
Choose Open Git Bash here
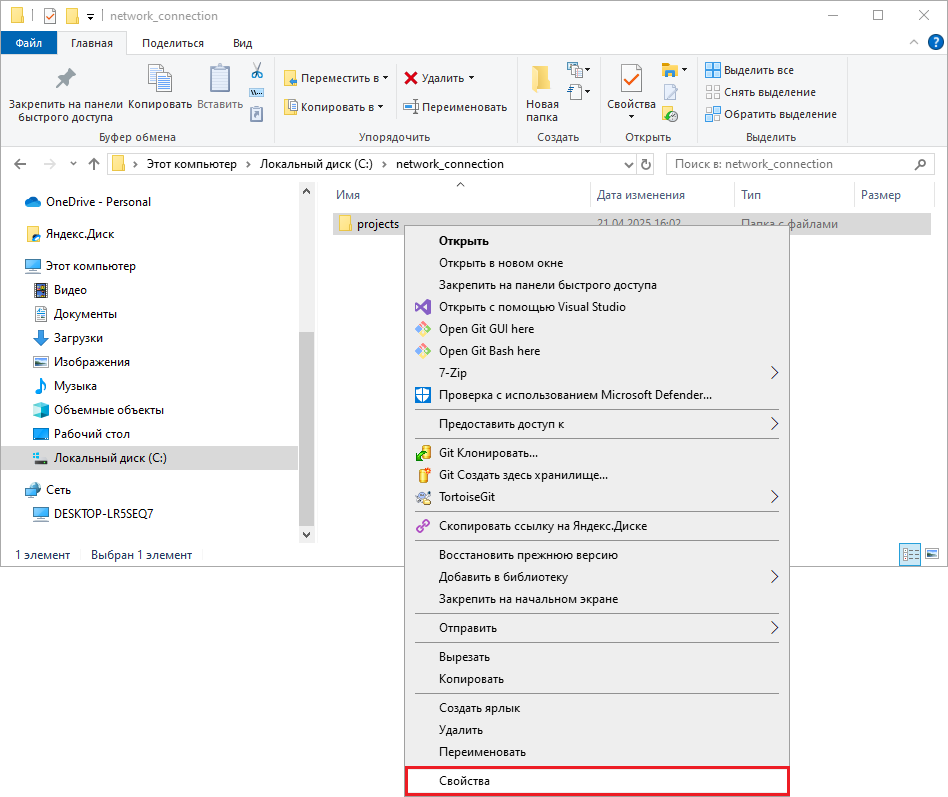[x=489, y=351]
